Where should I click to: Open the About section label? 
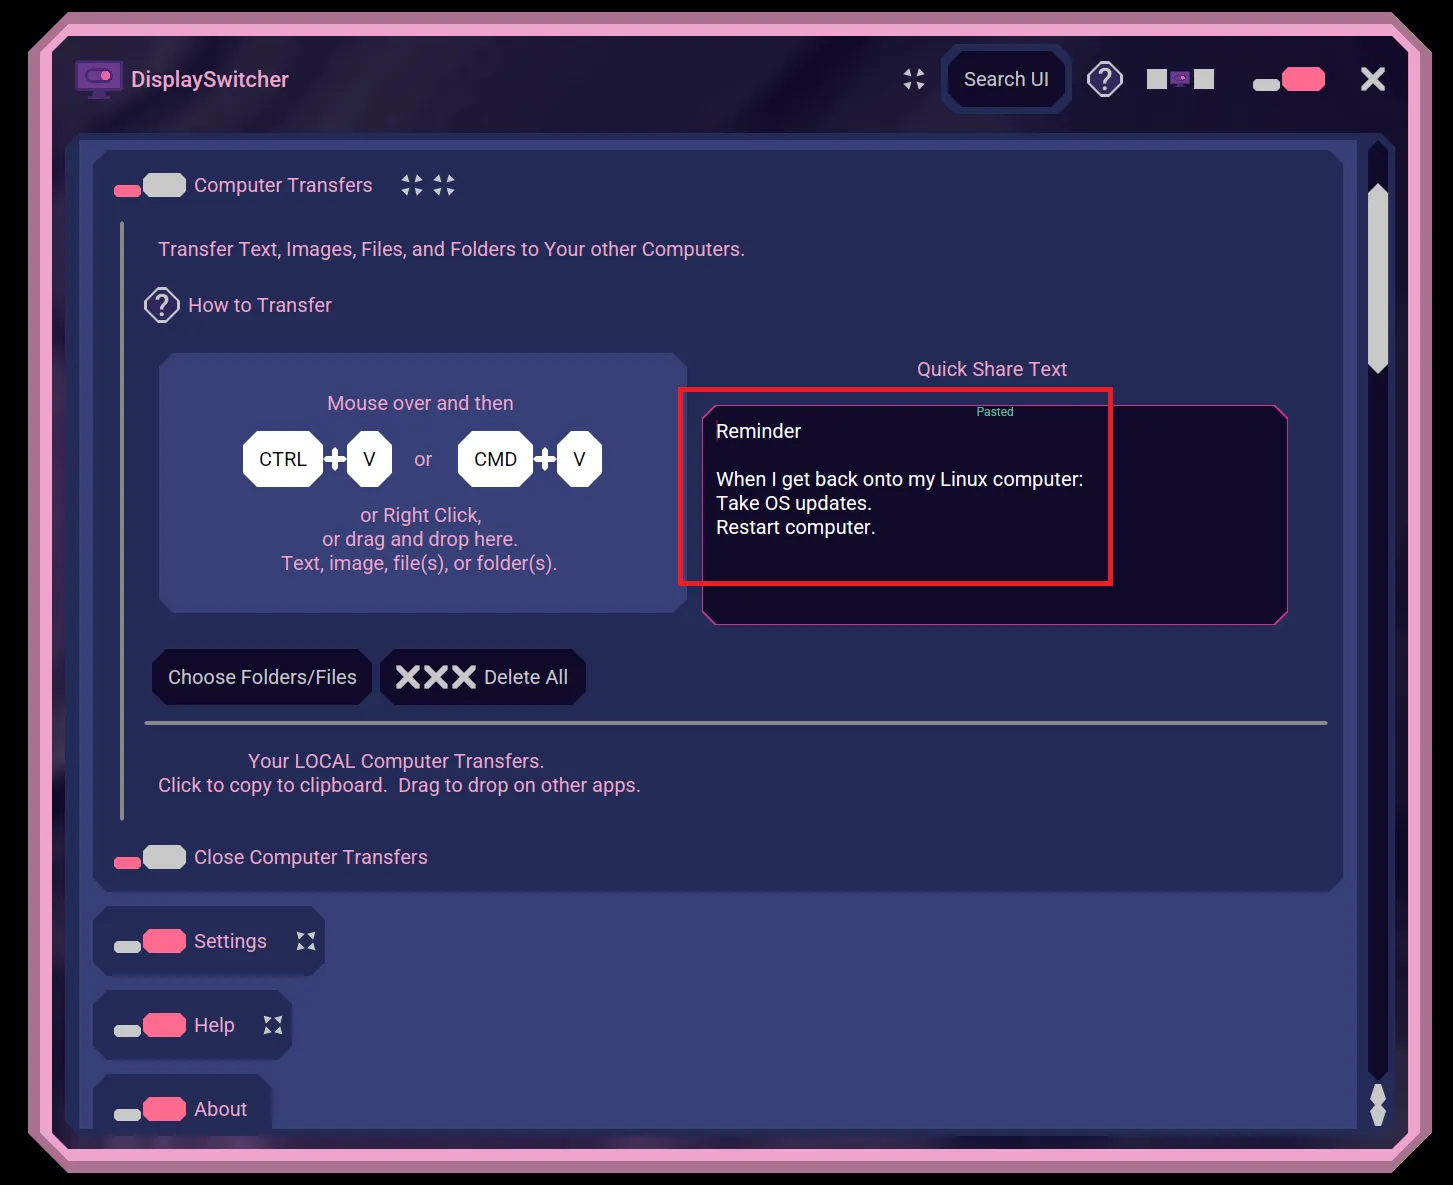220,1109
